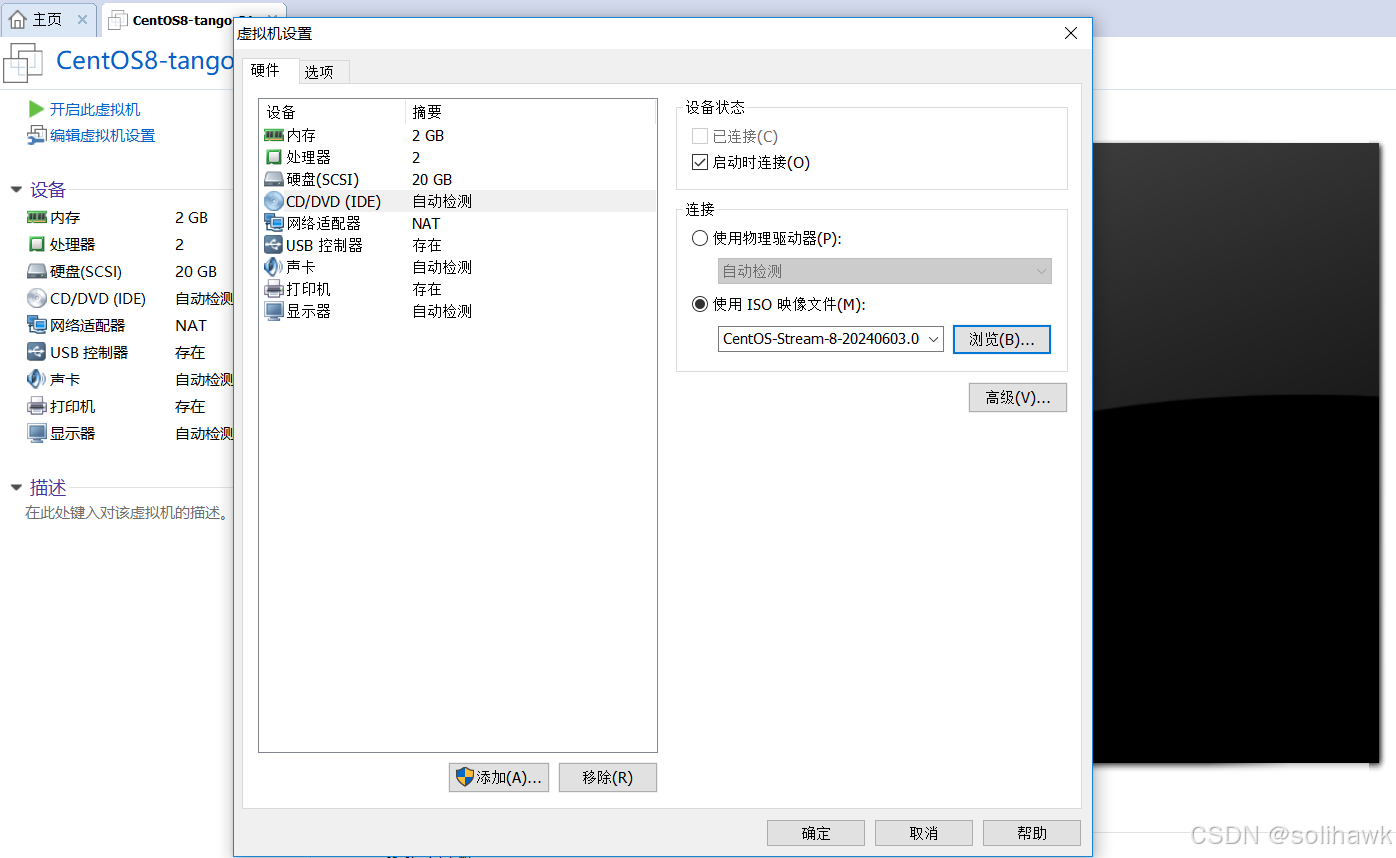
Task: Select the 声卡 sound card icon
Action: 274,267
